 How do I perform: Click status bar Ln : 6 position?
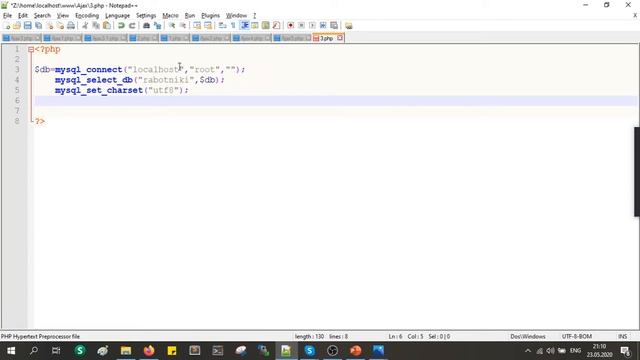[395, 336]
